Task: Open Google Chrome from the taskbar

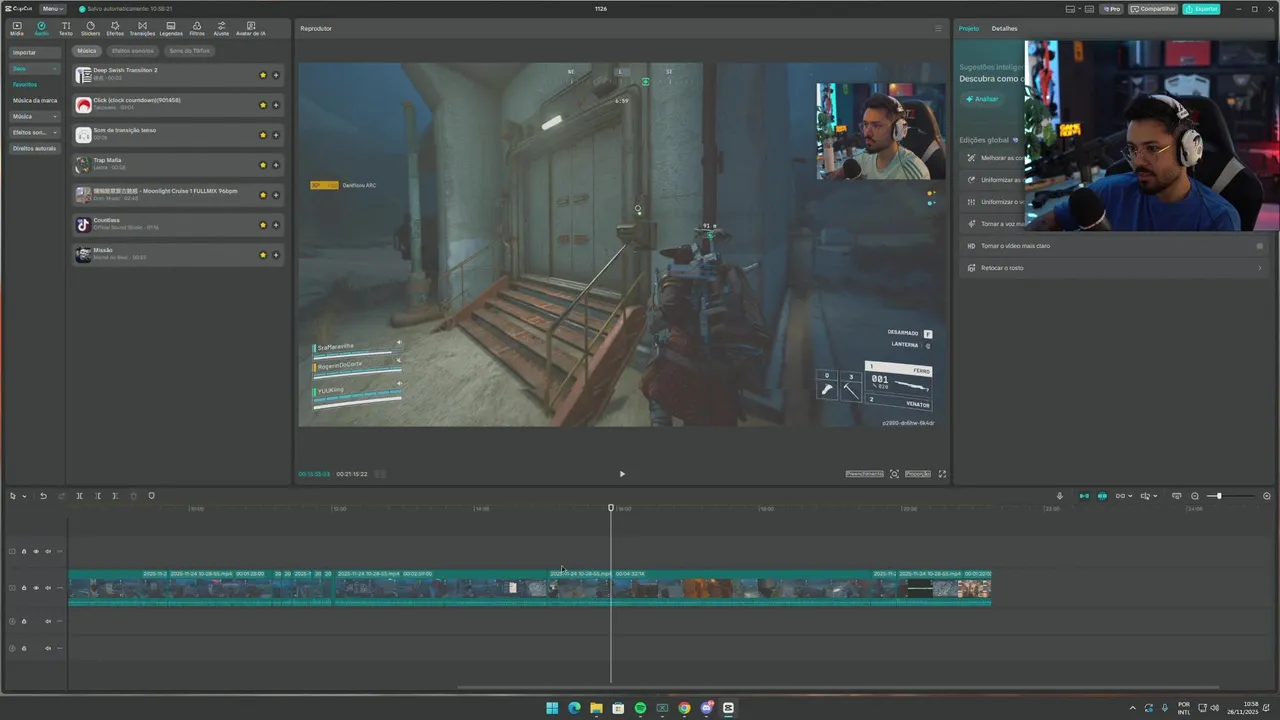Action: [684, 708]
